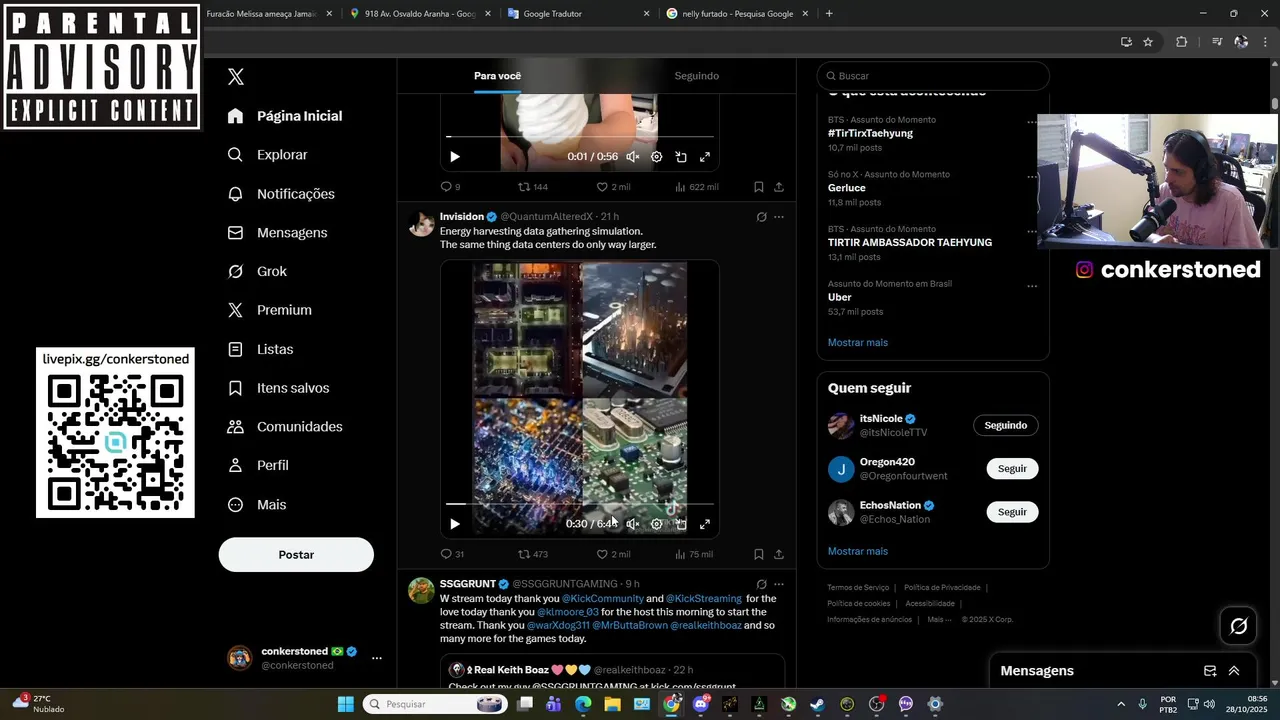Open the #TirTirxTaehyung trending topic
1280x720 pixels.
pos(870,133)
